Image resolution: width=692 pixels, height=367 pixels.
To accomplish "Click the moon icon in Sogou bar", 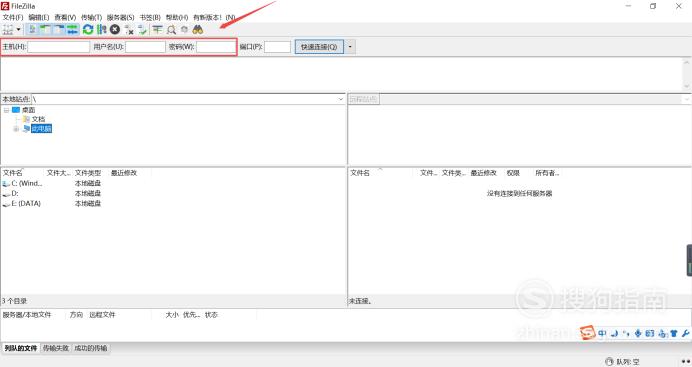I will [x=614, y=333].
